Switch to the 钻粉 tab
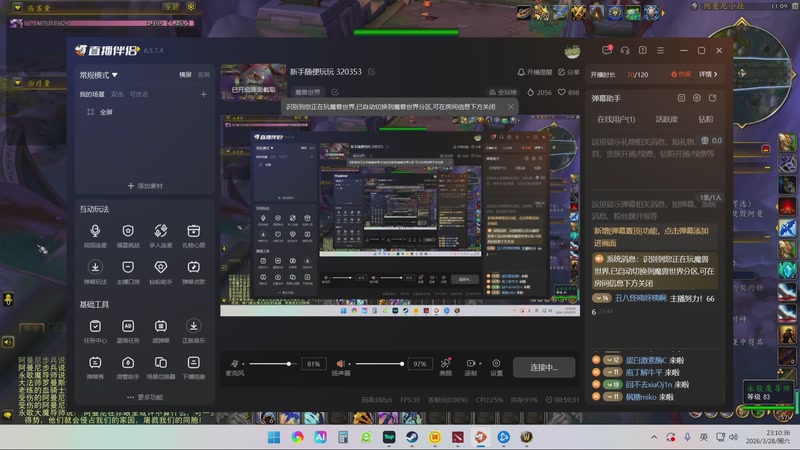 [x=706, y=119]
